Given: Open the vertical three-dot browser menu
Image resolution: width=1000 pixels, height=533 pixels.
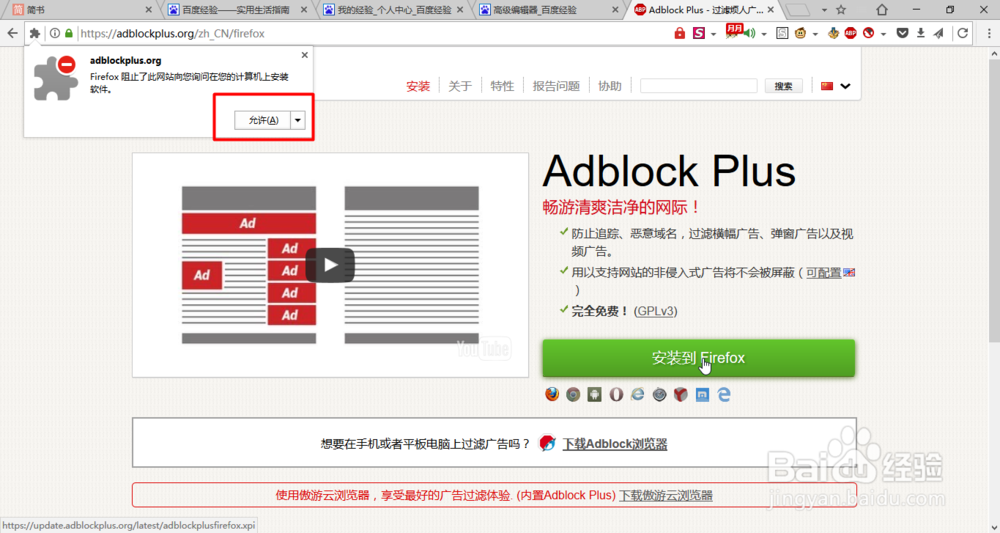Looking at the screenshot, I should [x=989, y=33].
